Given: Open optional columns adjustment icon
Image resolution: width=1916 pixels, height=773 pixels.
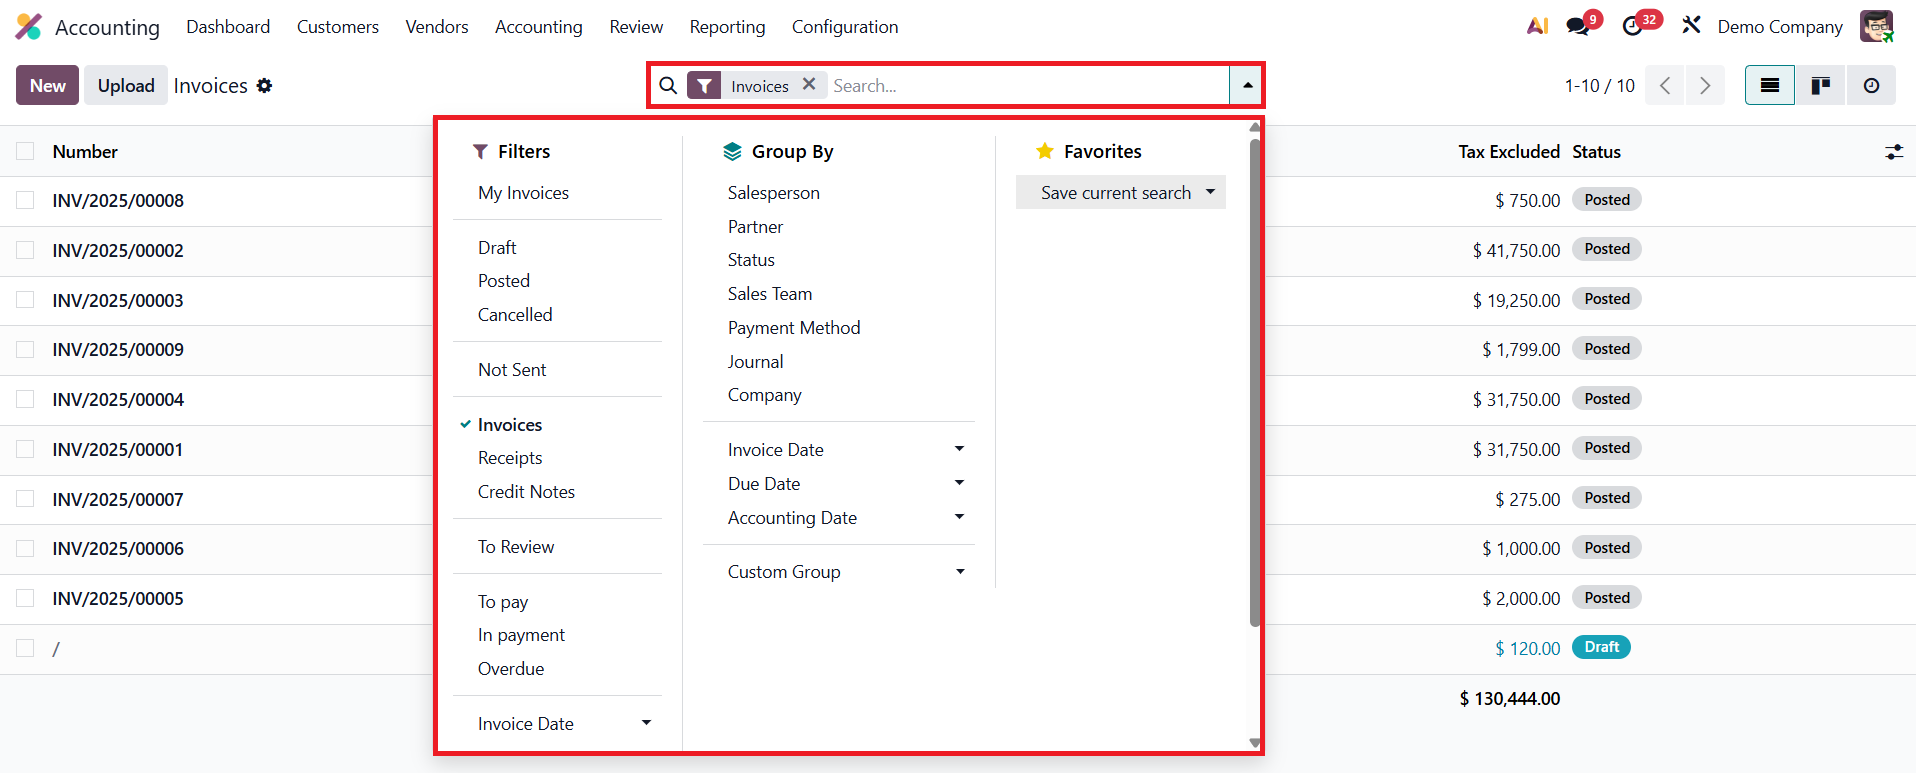Looking at the screenshot, I should (1894, 152).
